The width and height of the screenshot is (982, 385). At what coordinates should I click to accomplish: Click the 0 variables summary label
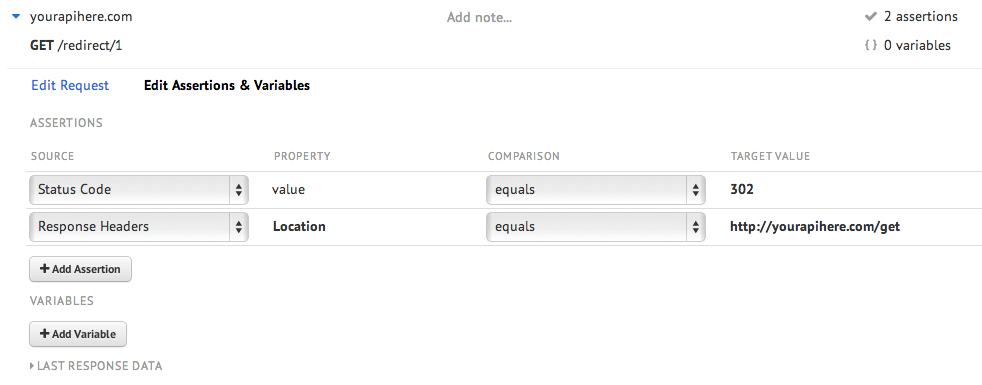pyautogui.click(x=917, y=46)
